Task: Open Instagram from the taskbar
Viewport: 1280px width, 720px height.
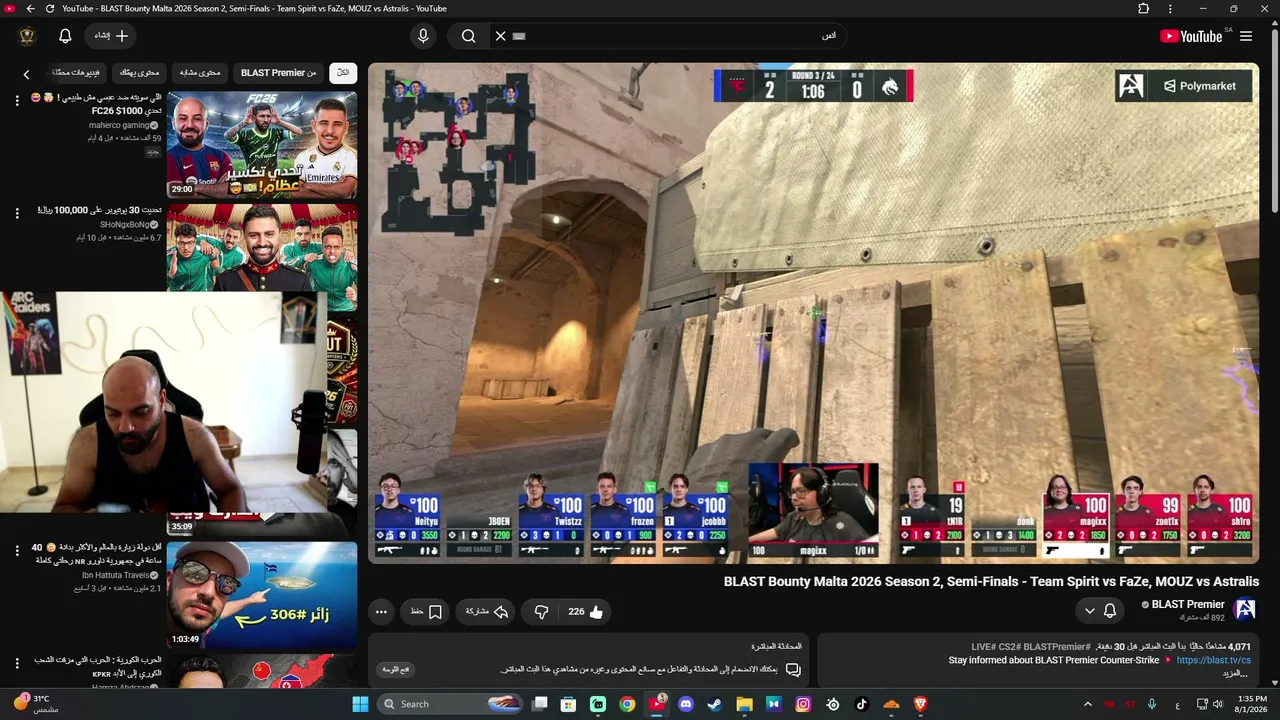Action: point(803,704)
